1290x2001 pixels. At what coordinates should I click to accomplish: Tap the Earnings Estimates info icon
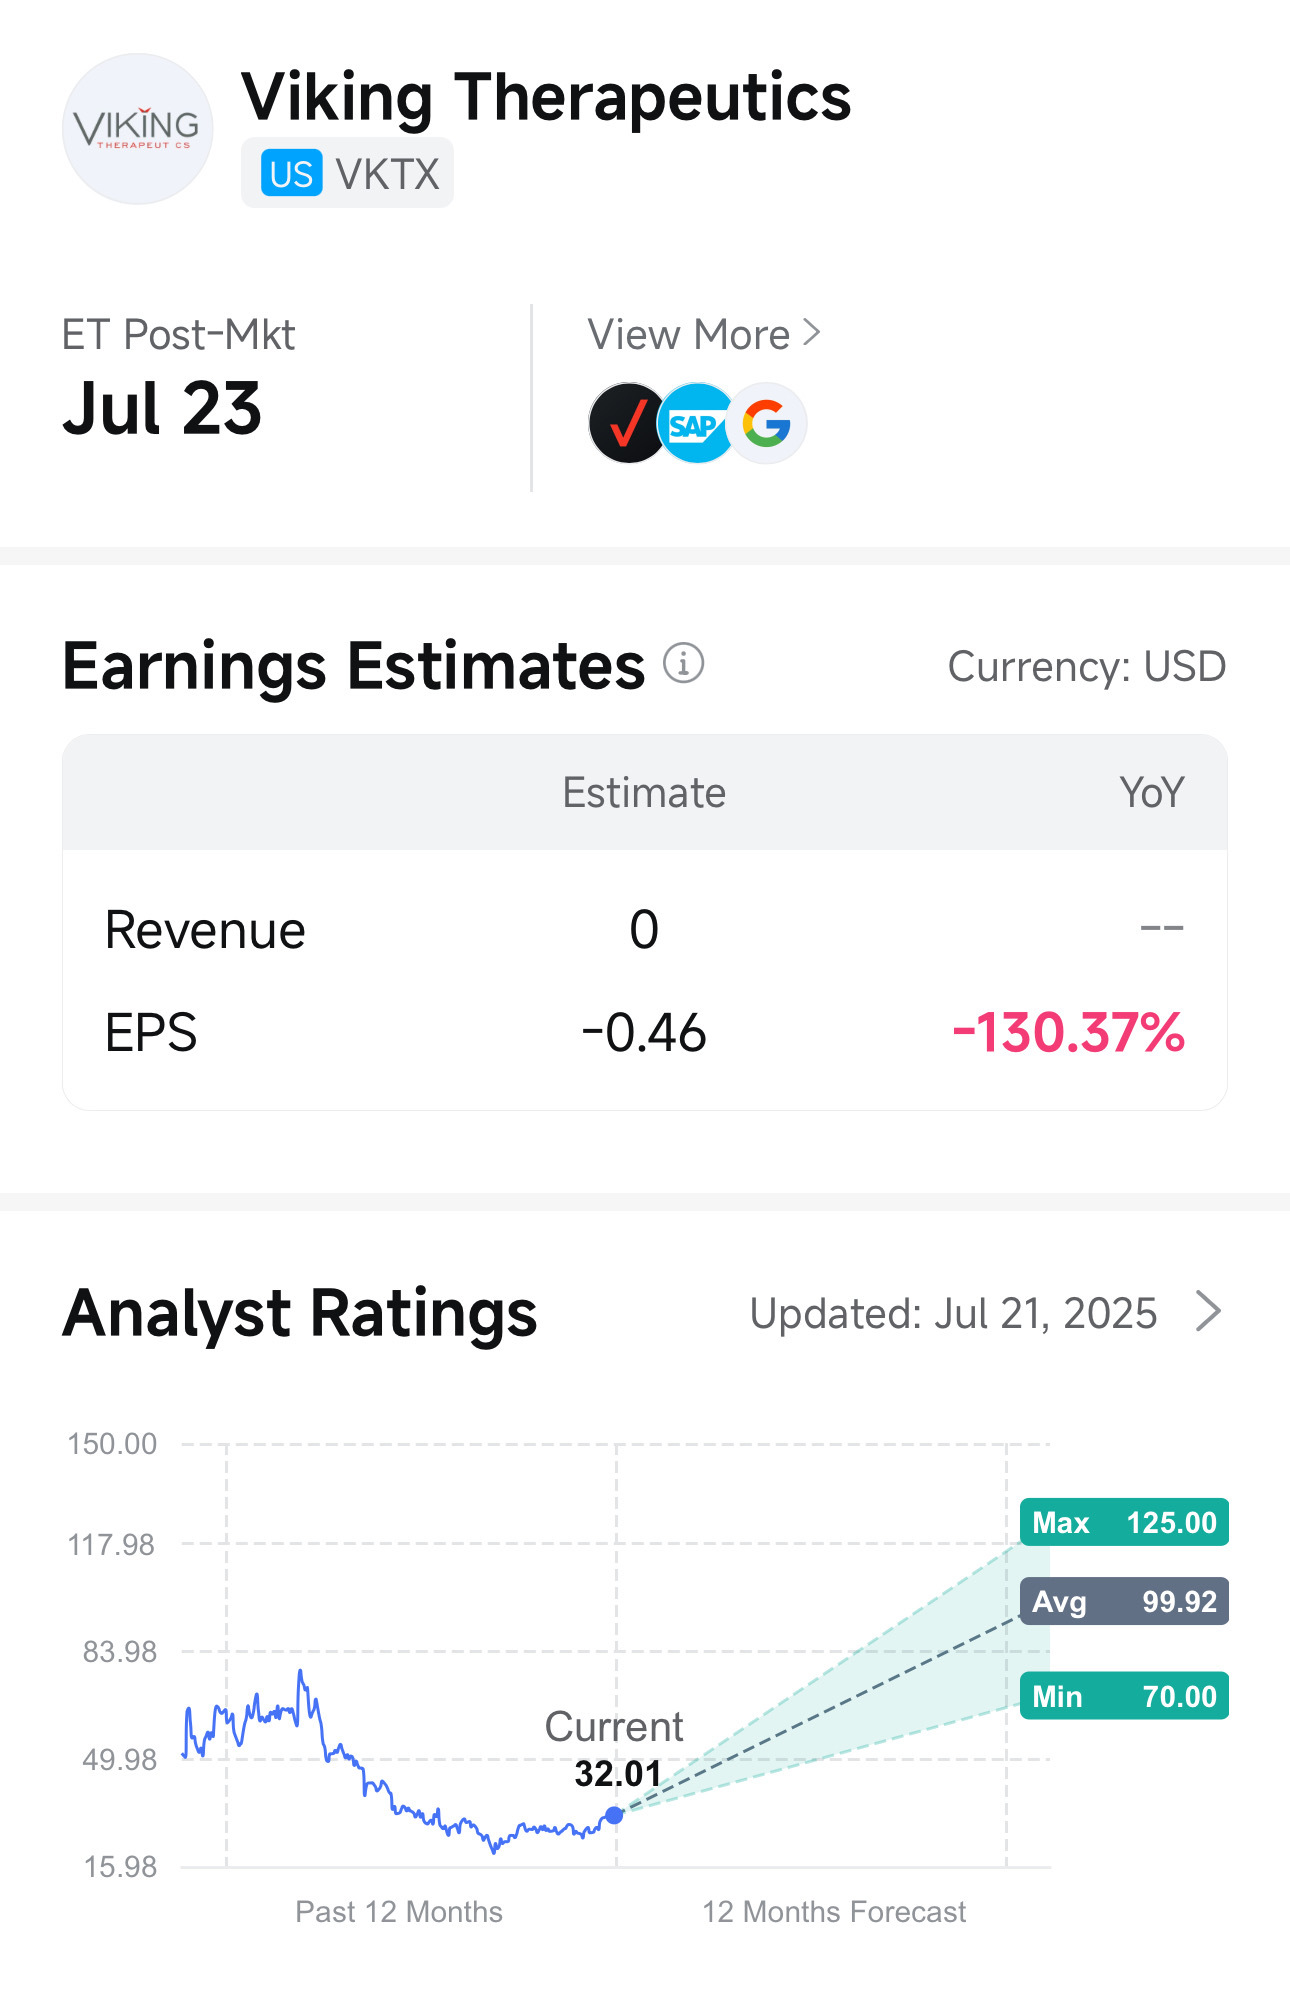coord(684,663)
